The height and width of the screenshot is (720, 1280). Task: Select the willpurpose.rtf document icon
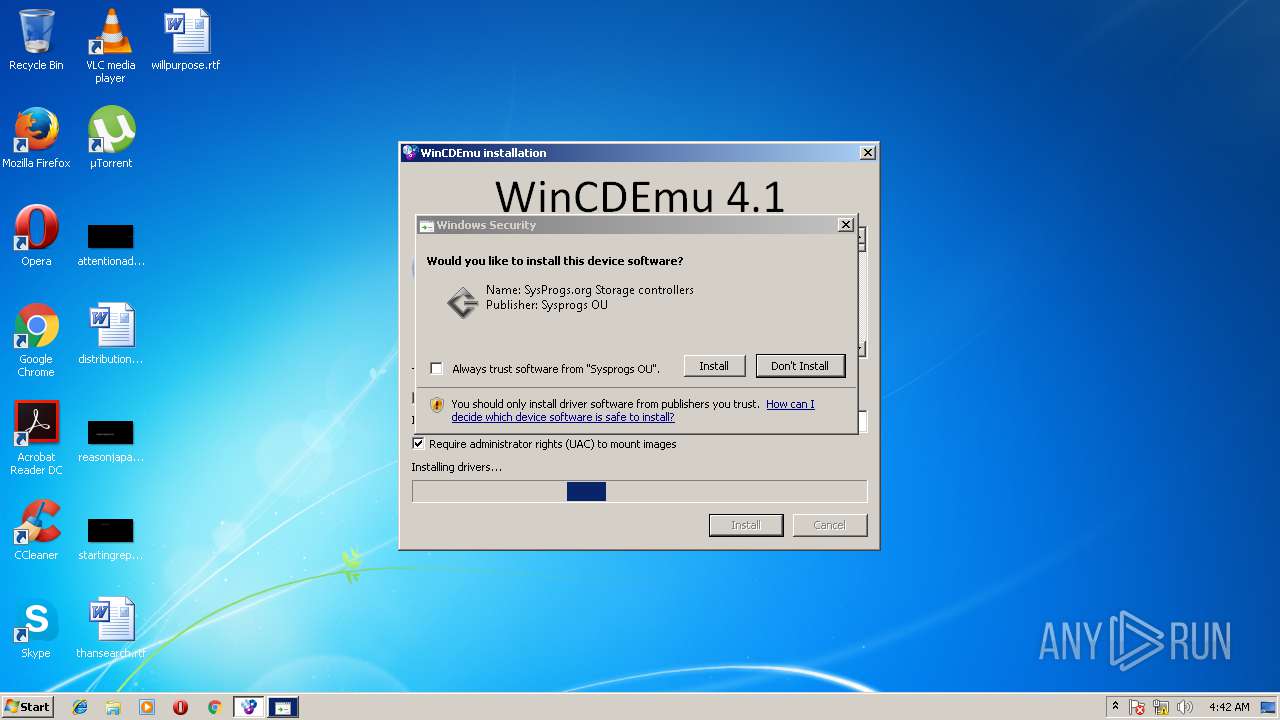click(186, 40)
